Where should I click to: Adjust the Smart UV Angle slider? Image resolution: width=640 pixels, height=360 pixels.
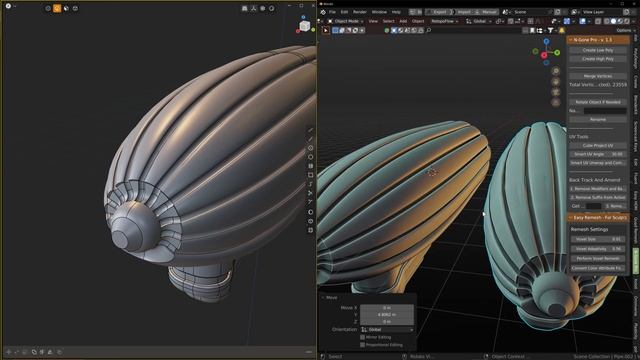tap(598, 154)
